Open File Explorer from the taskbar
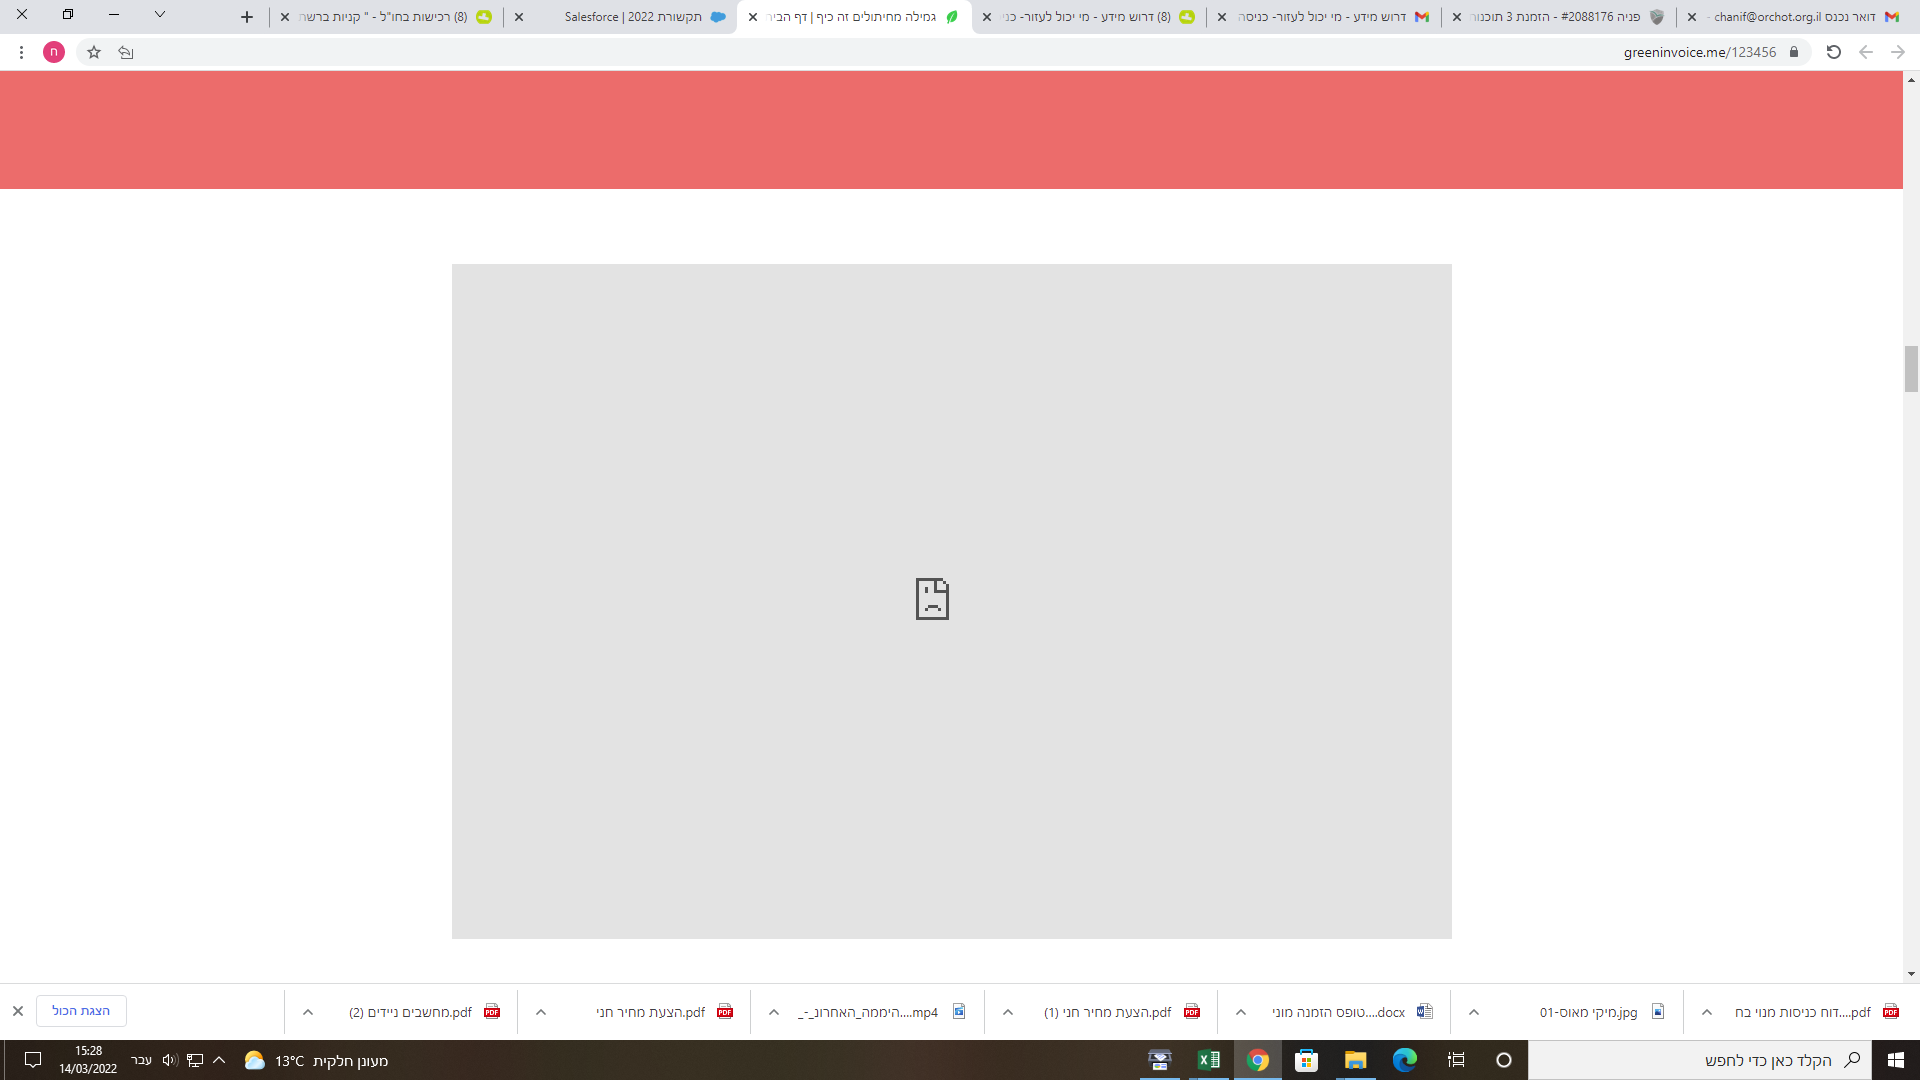Viewport: 1920px width, 1080px height. [x=1356, y=1060]
